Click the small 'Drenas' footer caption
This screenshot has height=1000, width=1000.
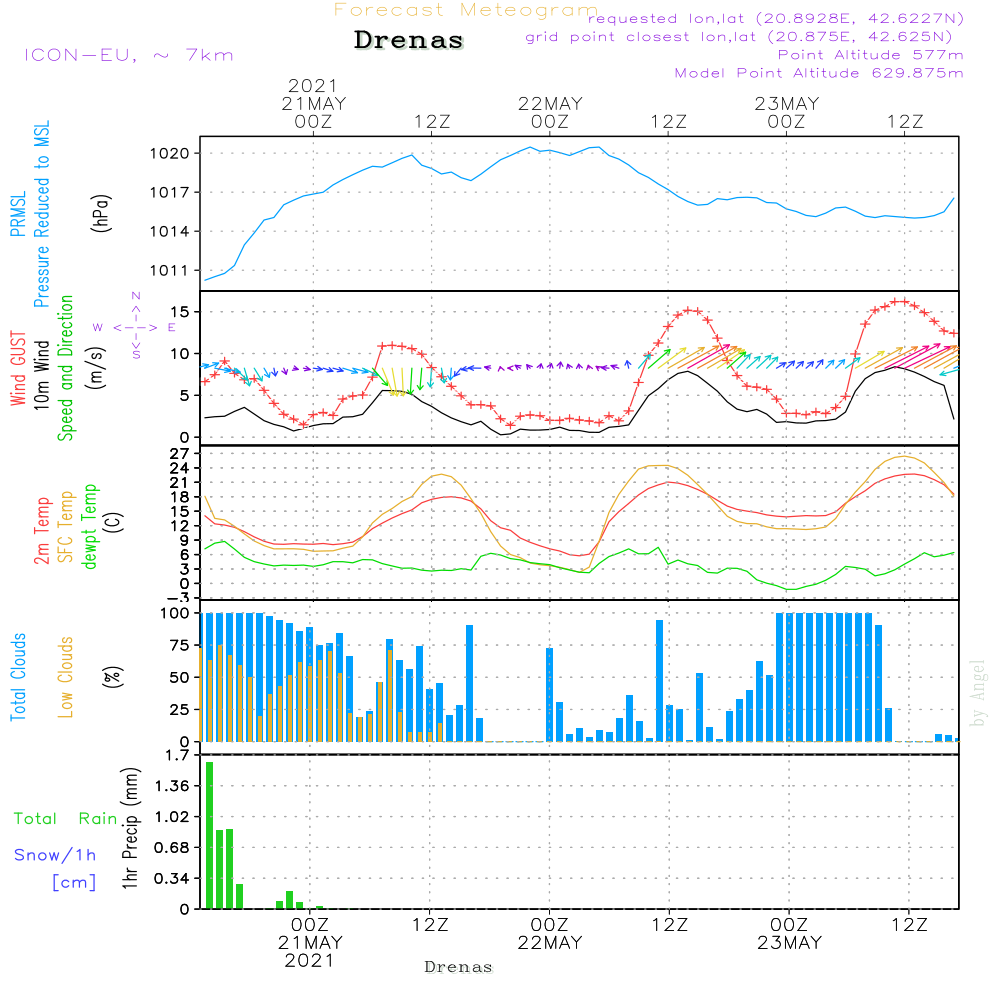pyautogui.click(x=459, y=967)
